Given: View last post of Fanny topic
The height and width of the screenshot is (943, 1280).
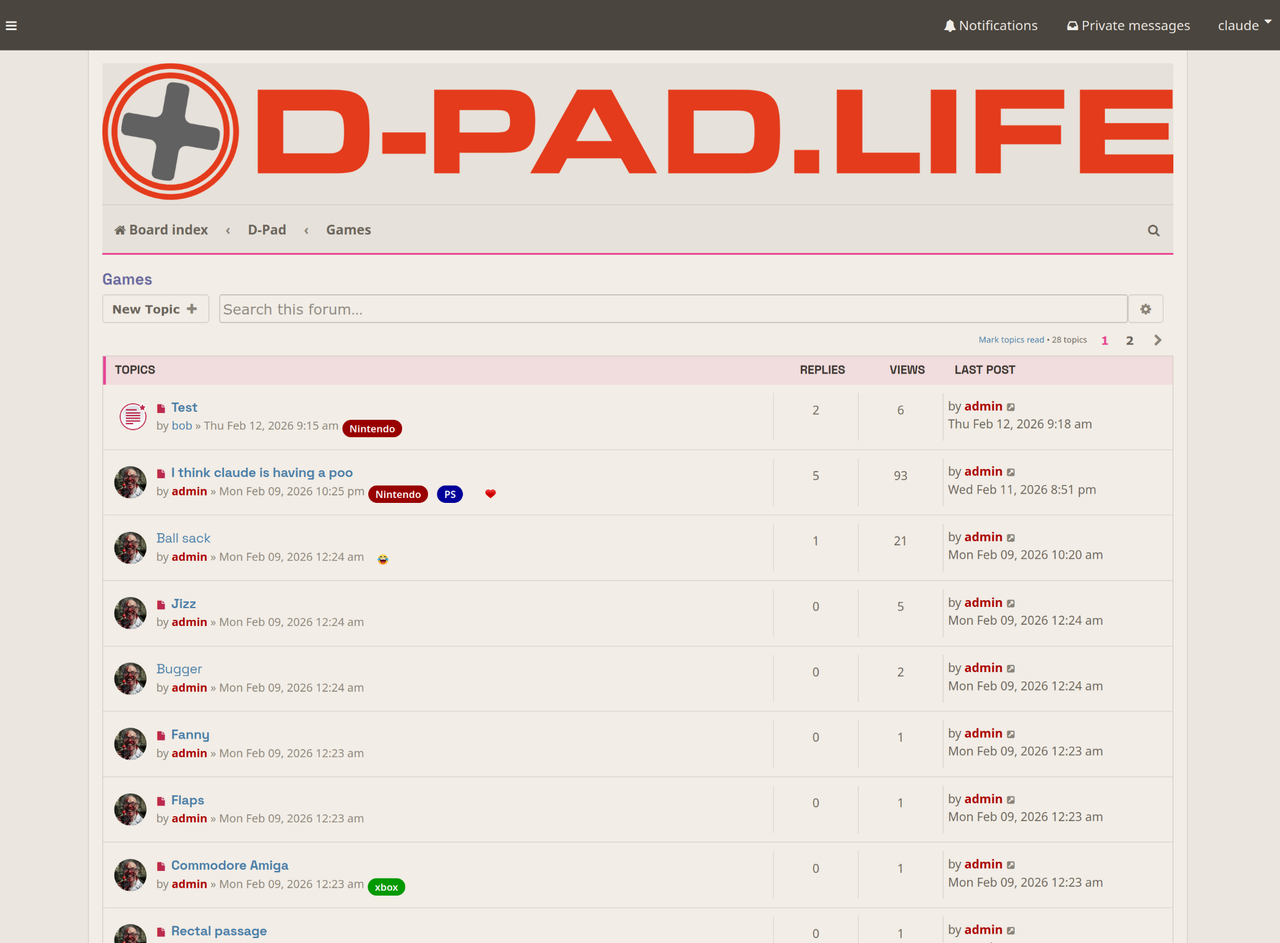Looking at the screenshot, I should tap(1011, 734).
